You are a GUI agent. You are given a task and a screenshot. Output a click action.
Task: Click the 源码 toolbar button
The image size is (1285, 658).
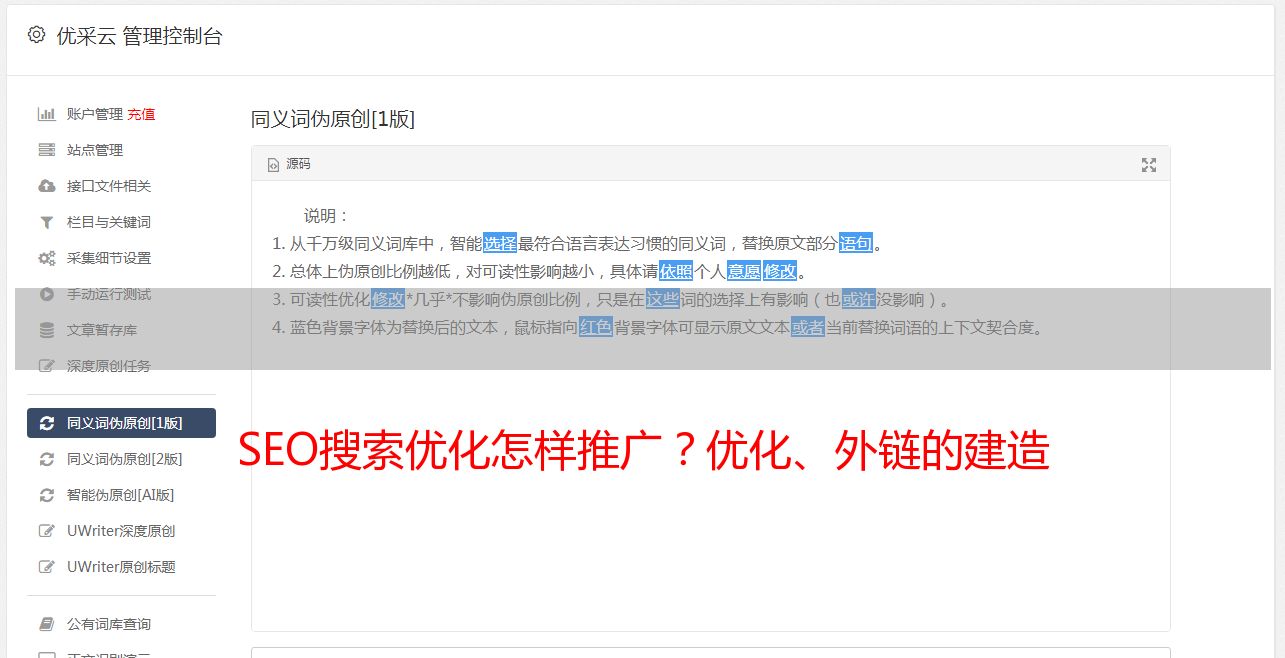click(x=289, y=164)
